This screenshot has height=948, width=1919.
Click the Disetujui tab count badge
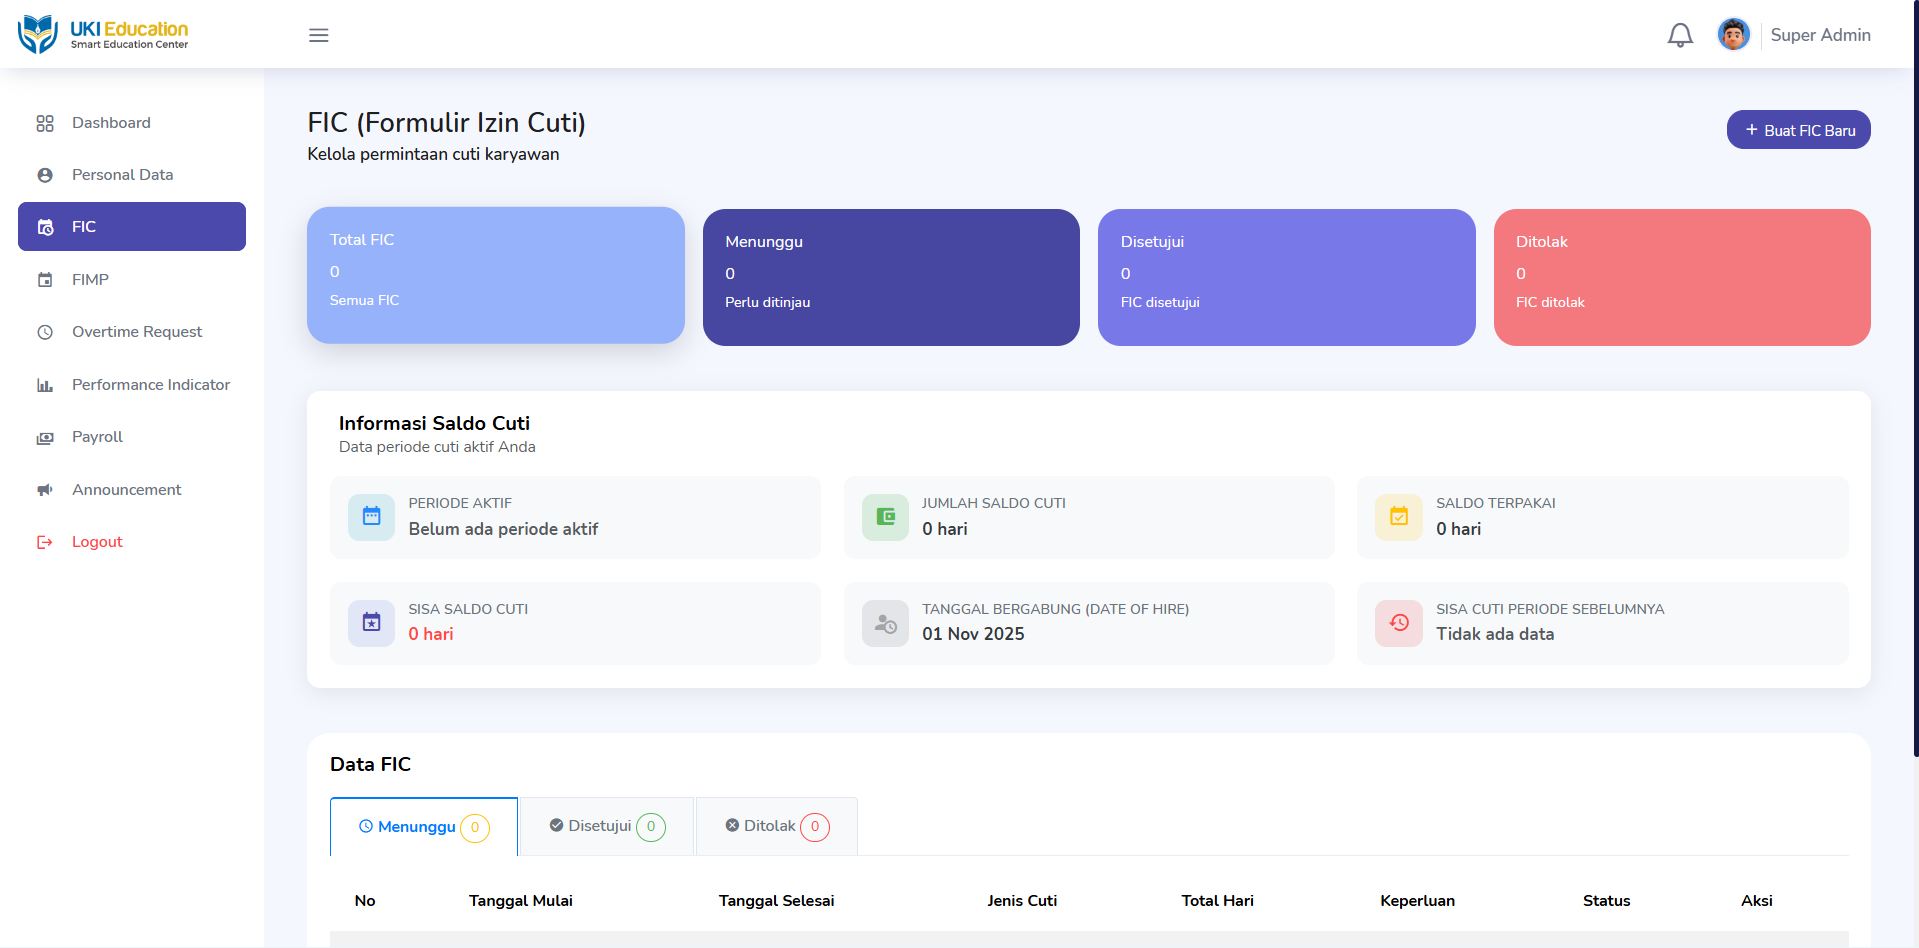(651, 827)
